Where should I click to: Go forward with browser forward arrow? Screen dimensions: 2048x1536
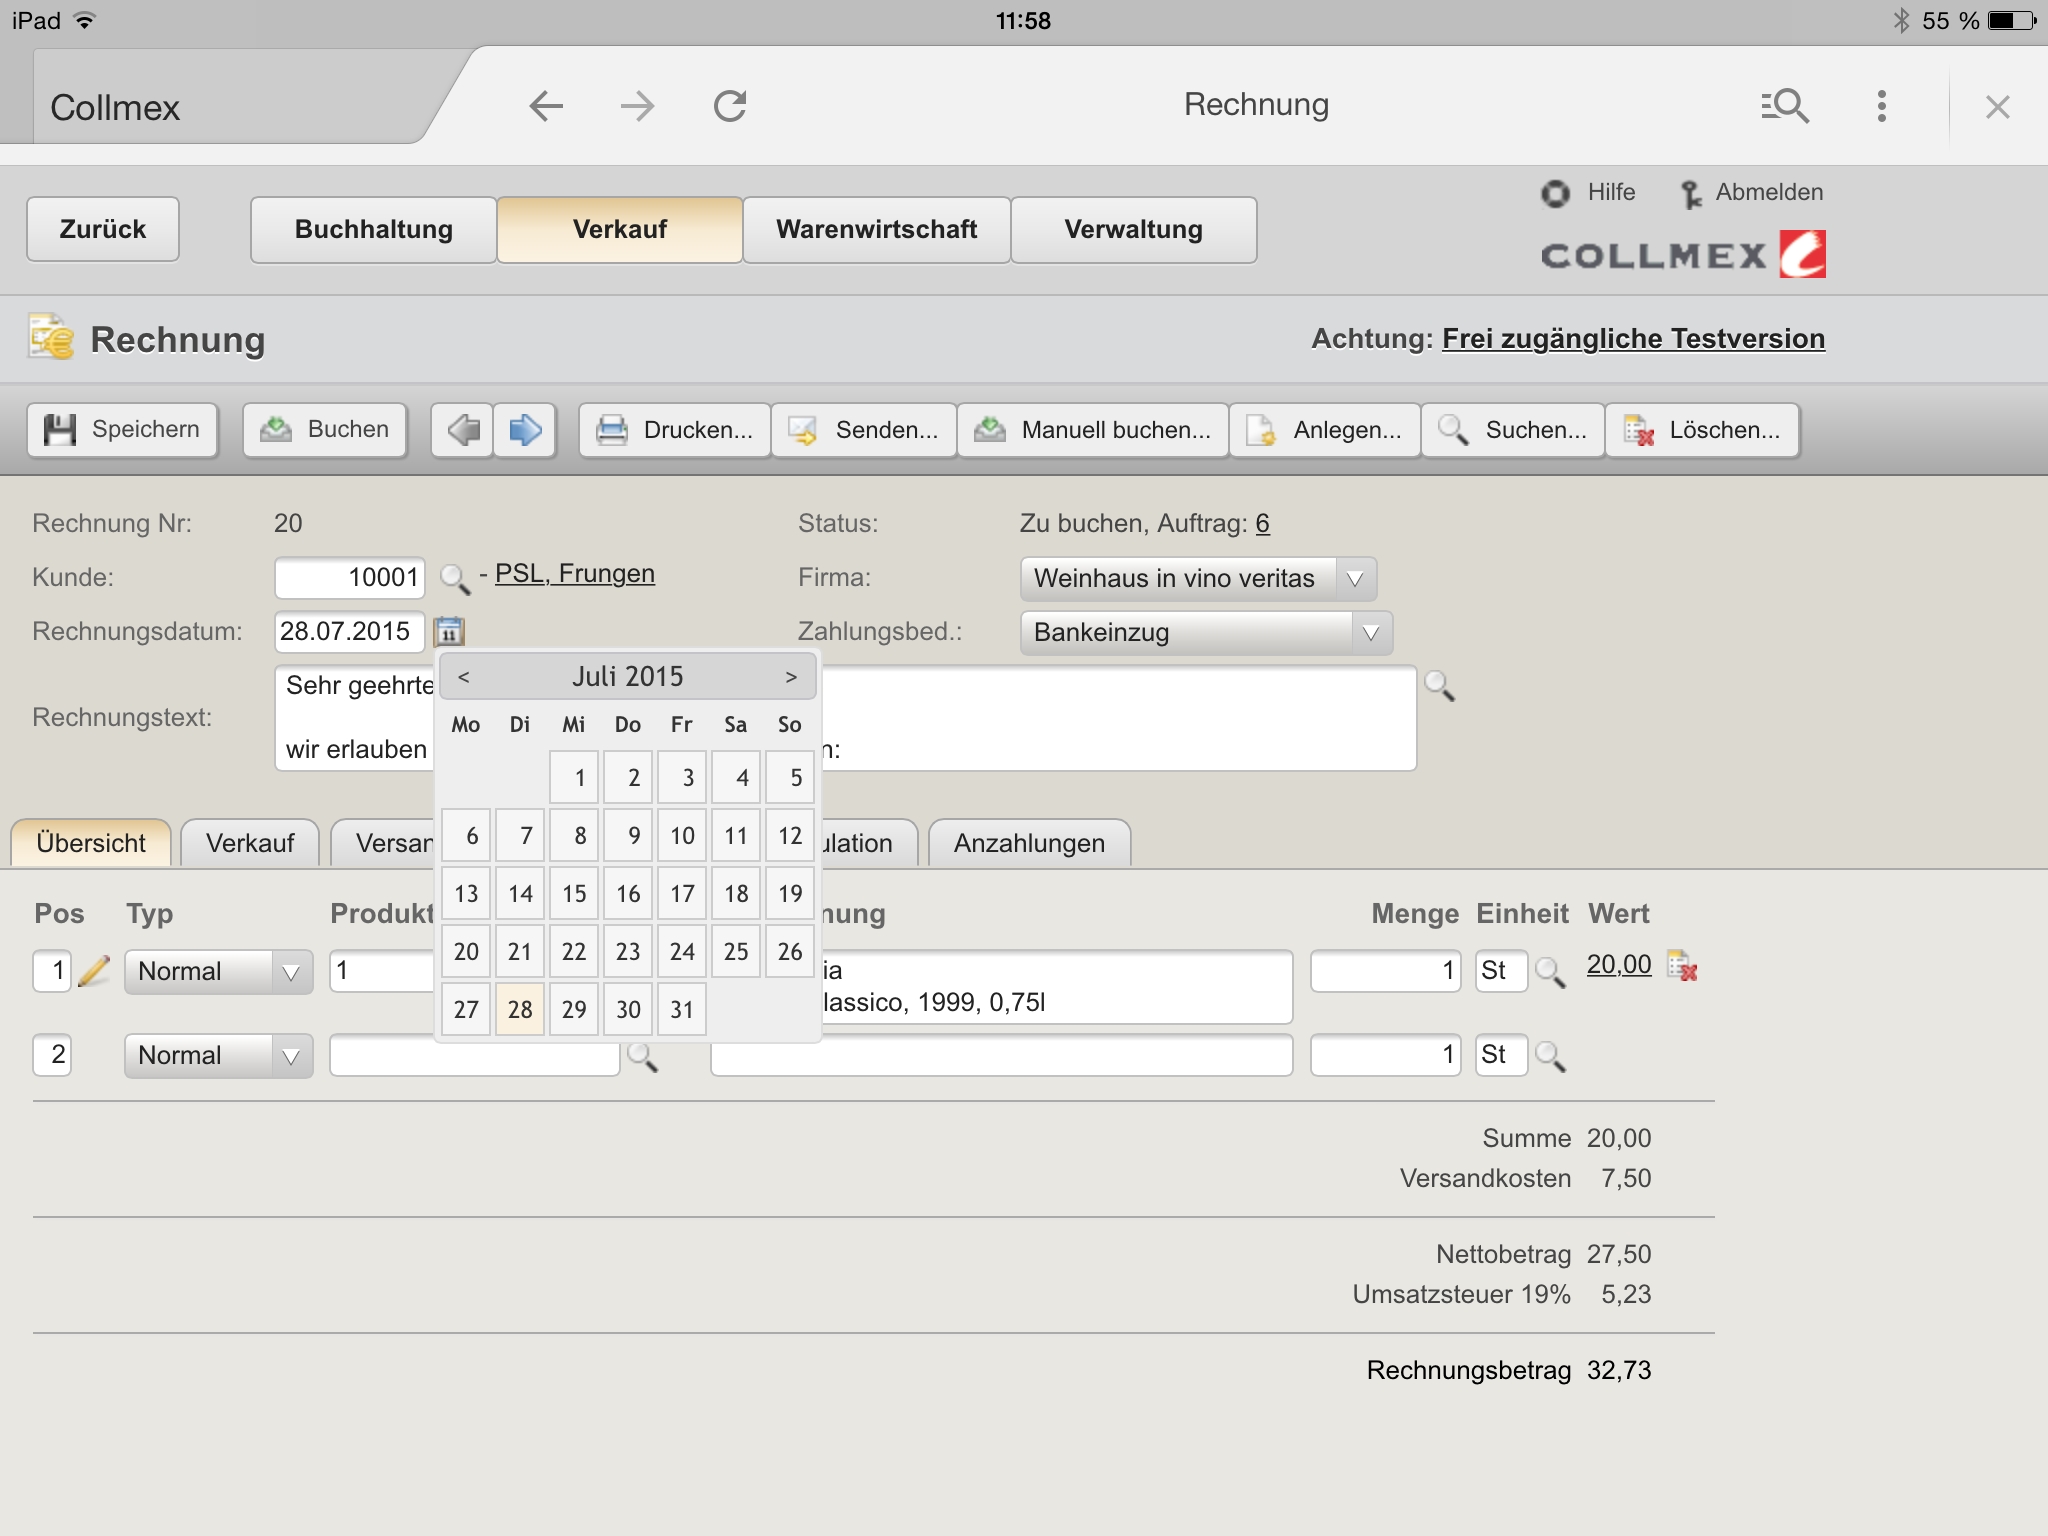[637, 106]
